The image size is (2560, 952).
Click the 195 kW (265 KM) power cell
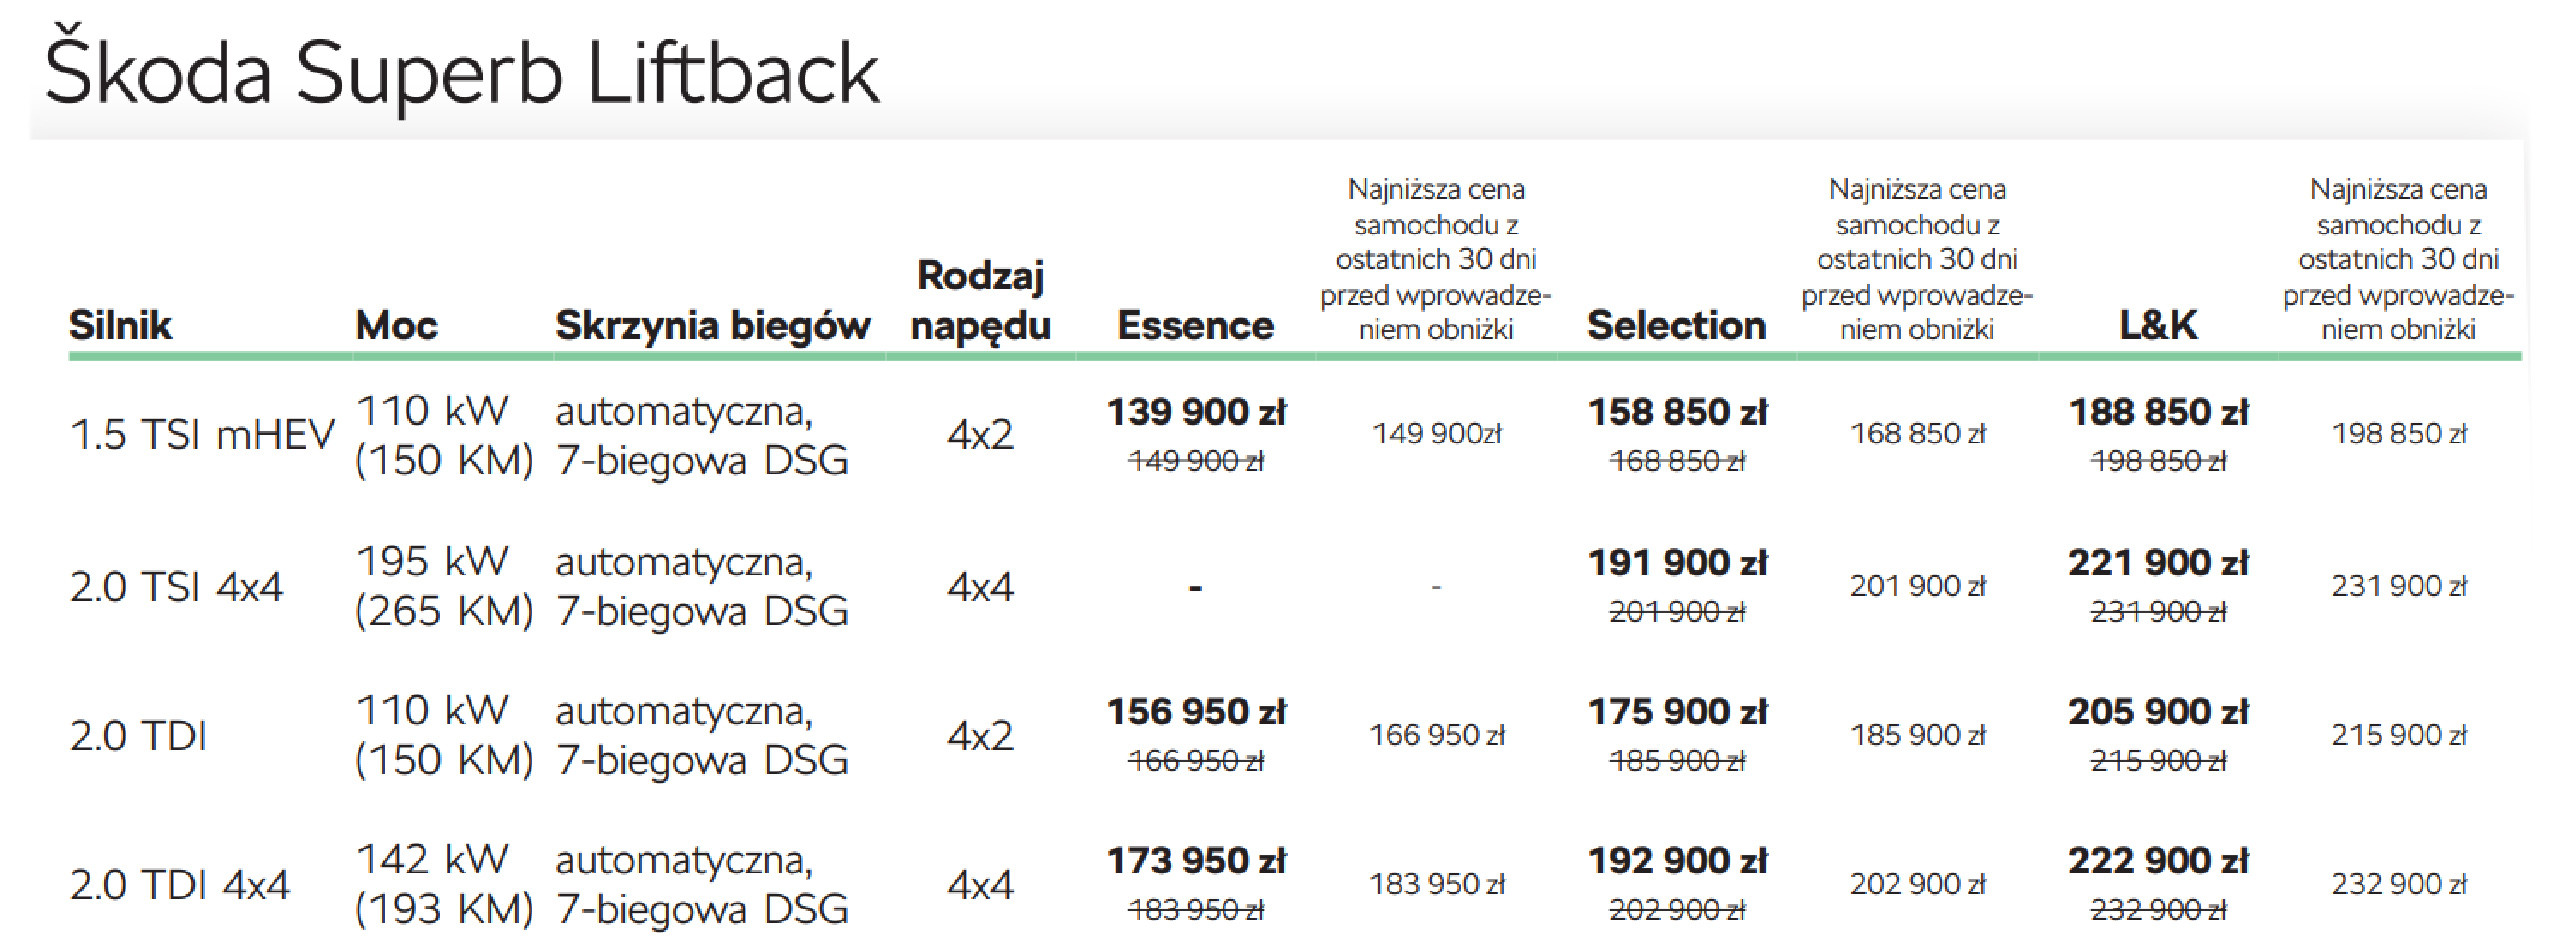(444, 586)
